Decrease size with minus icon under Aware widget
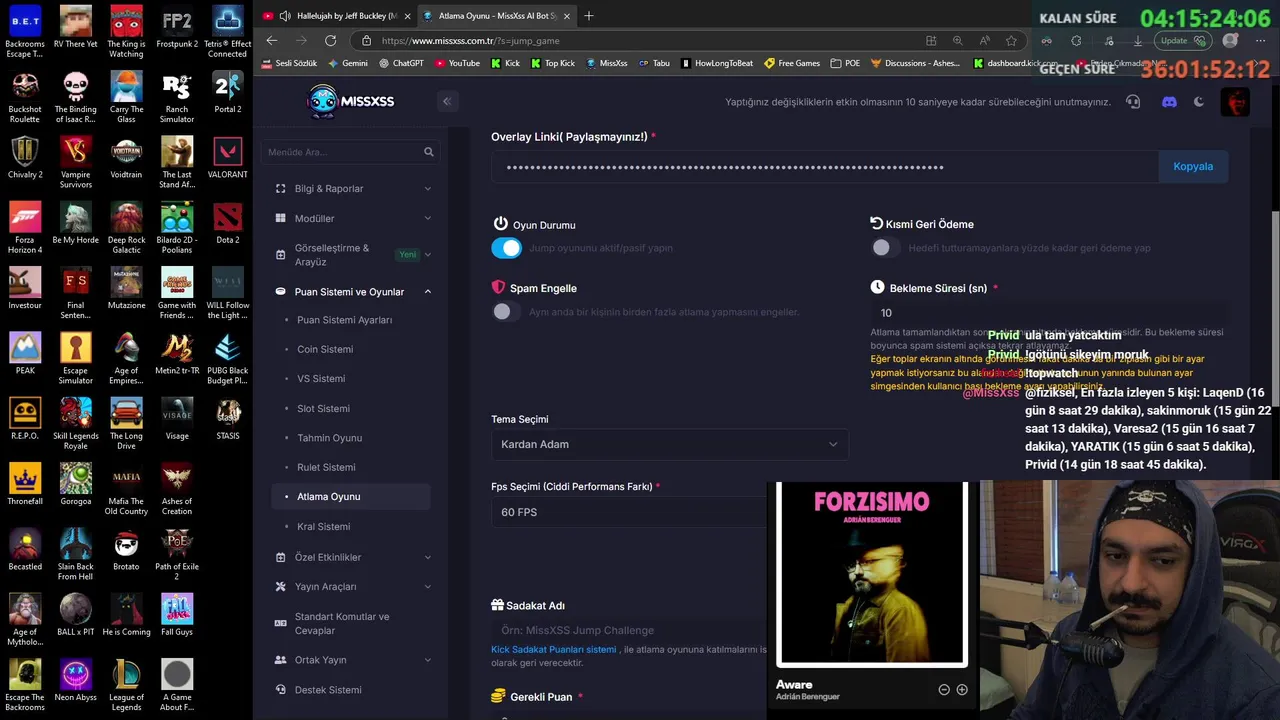Image resolution: width=1280 pixels, height=720 pixels. (944, 690)
